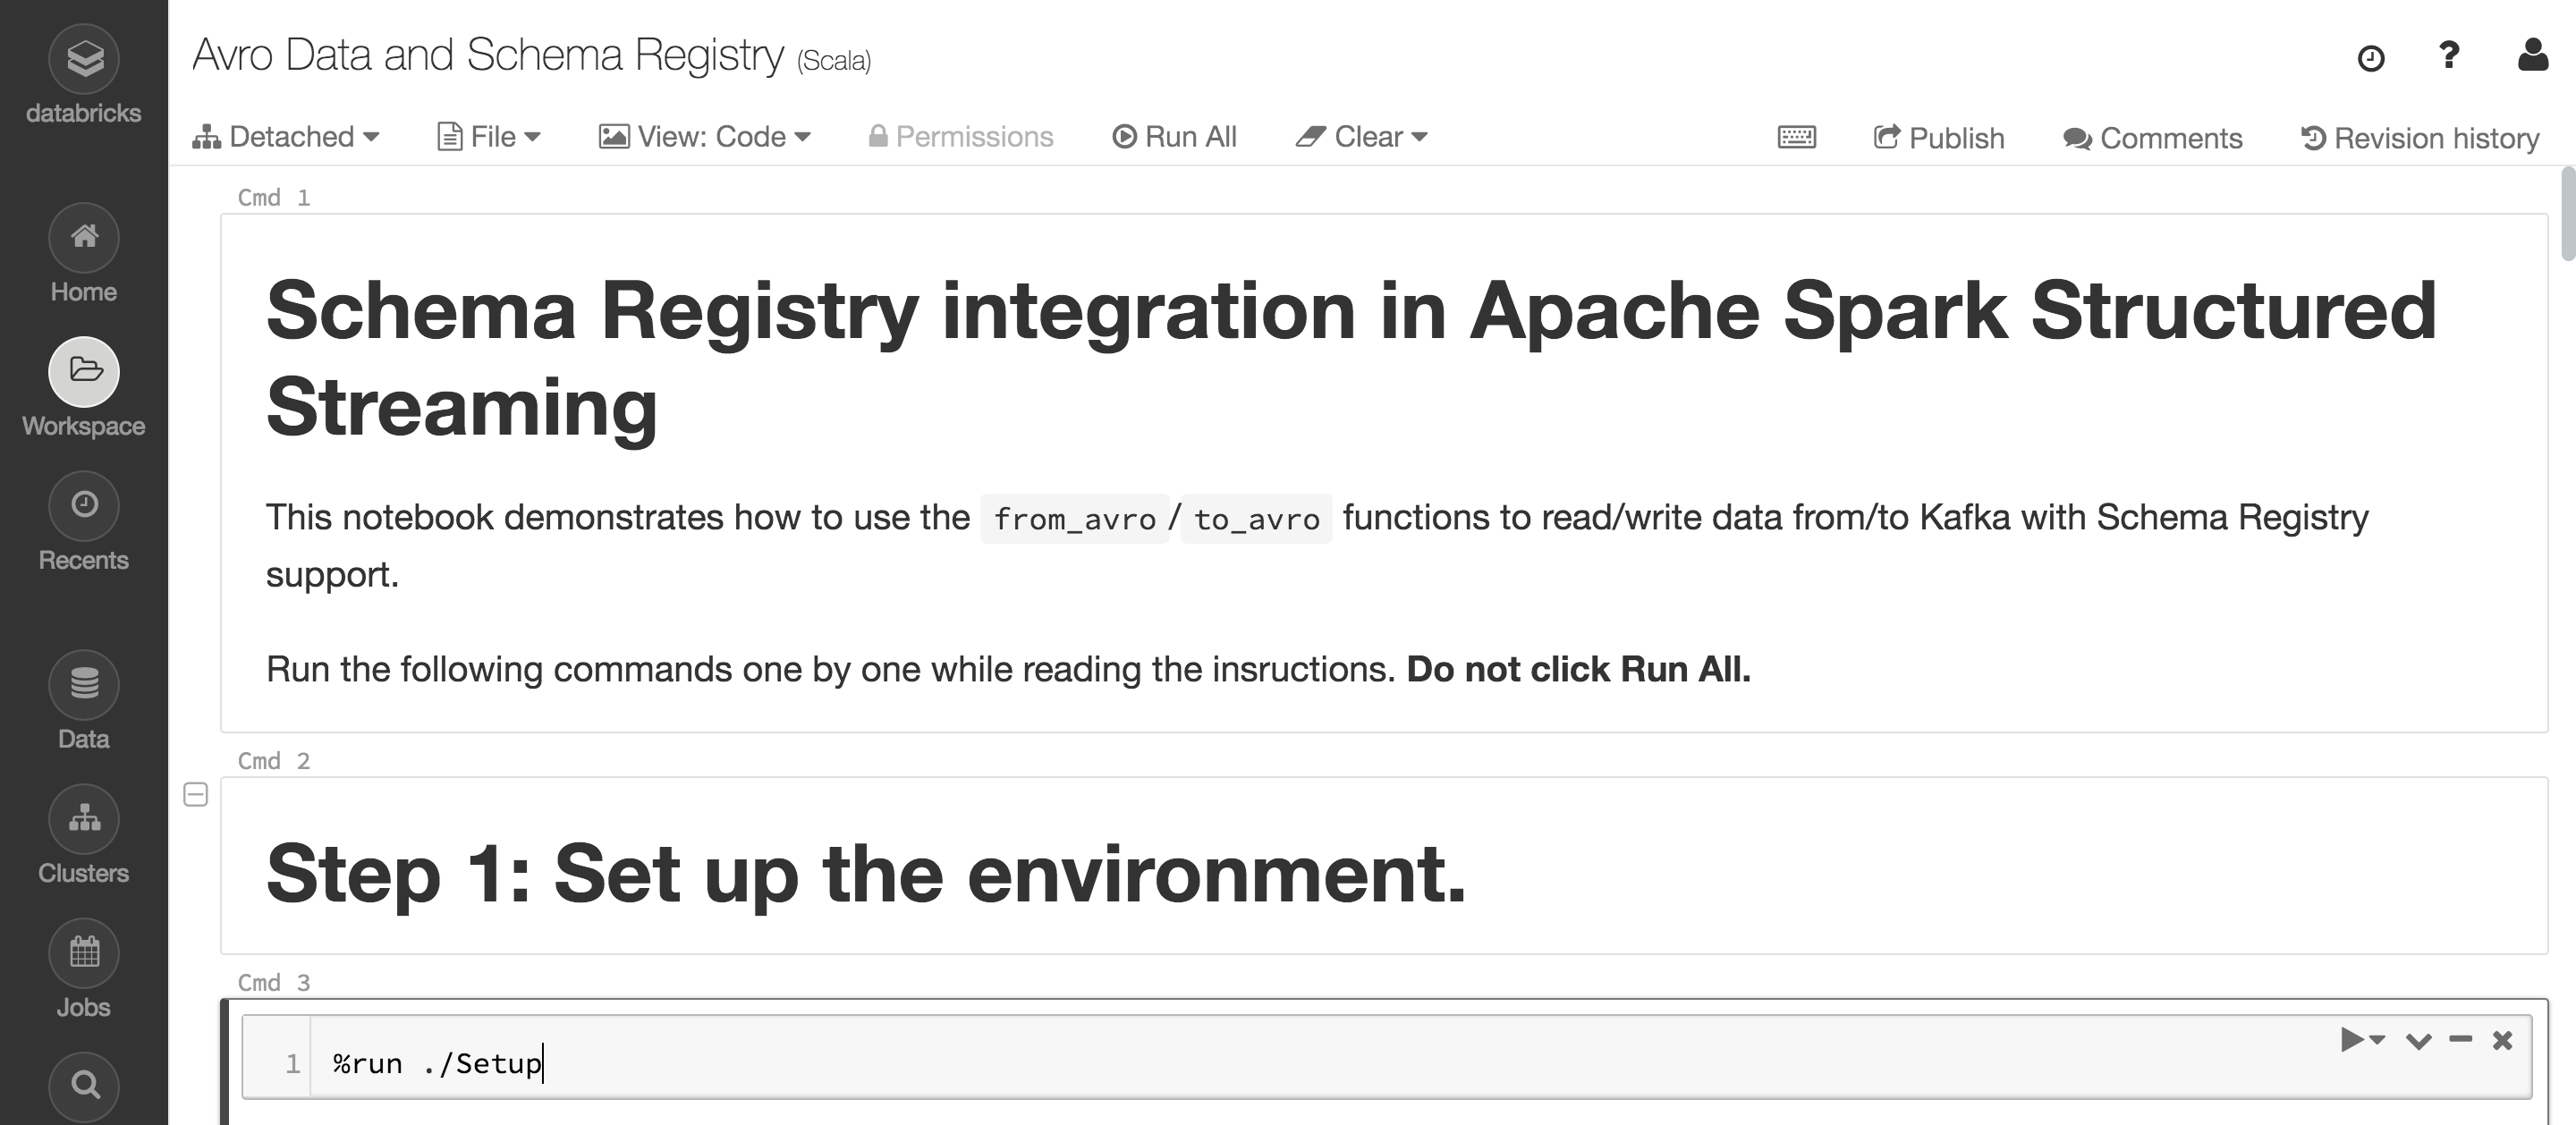The width and height of the screenshot is (2576, 1125).
Task: Publish the notebook
Action: pyautogui.click(x=1939, y=138)
